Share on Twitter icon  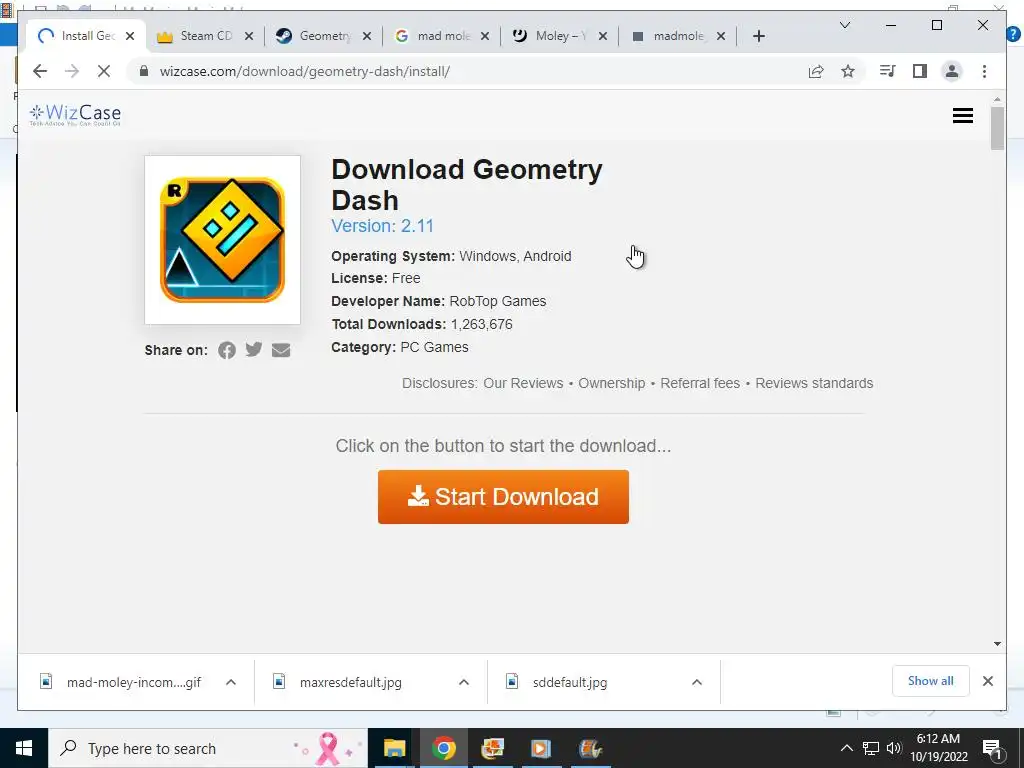click(x=253, y=349)
